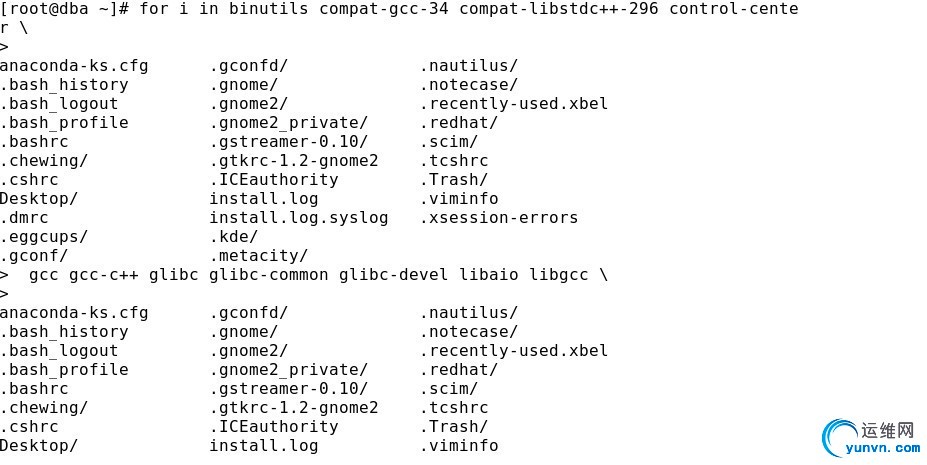Click .metacity/ directory name

(260, 256)
